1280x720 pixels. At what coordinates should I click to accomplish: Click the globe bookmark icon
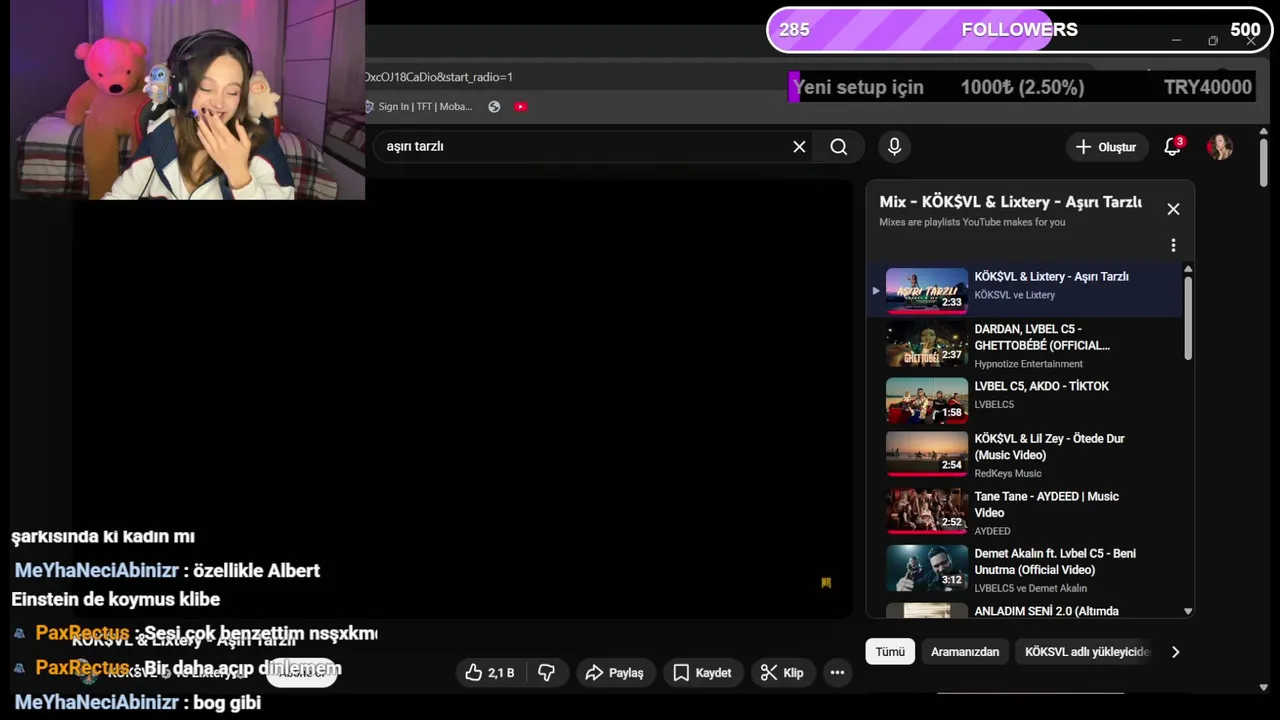[x=494, y=107]
